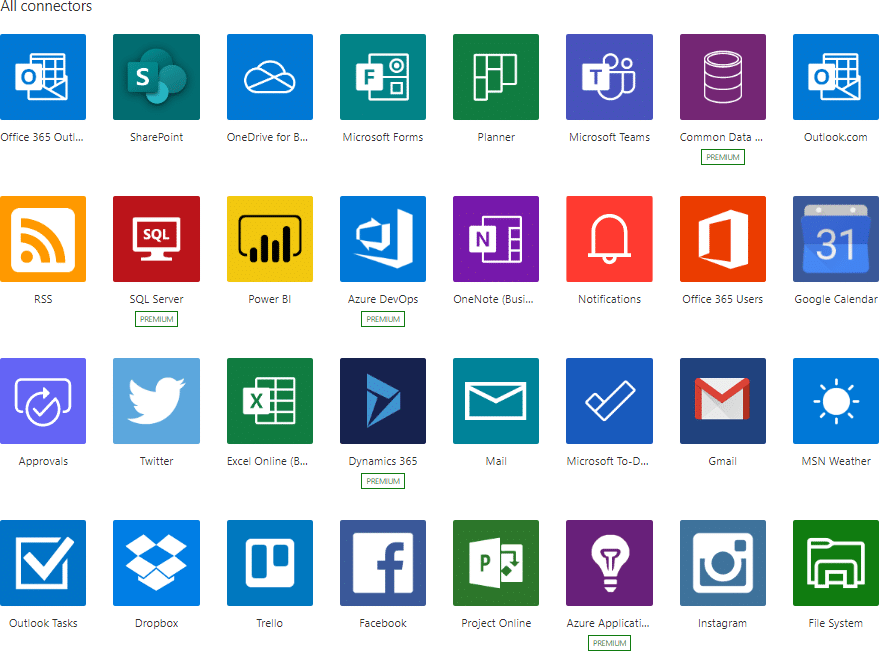Select the Excel Online connector icon

270,401
